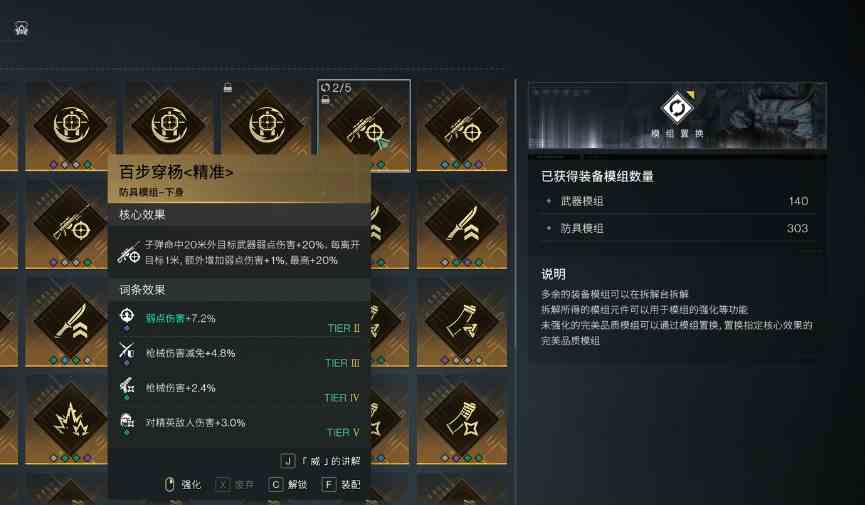
Task: Click the 弱点伤害+7.2% affix row
Action: click(x=239, y=320)
